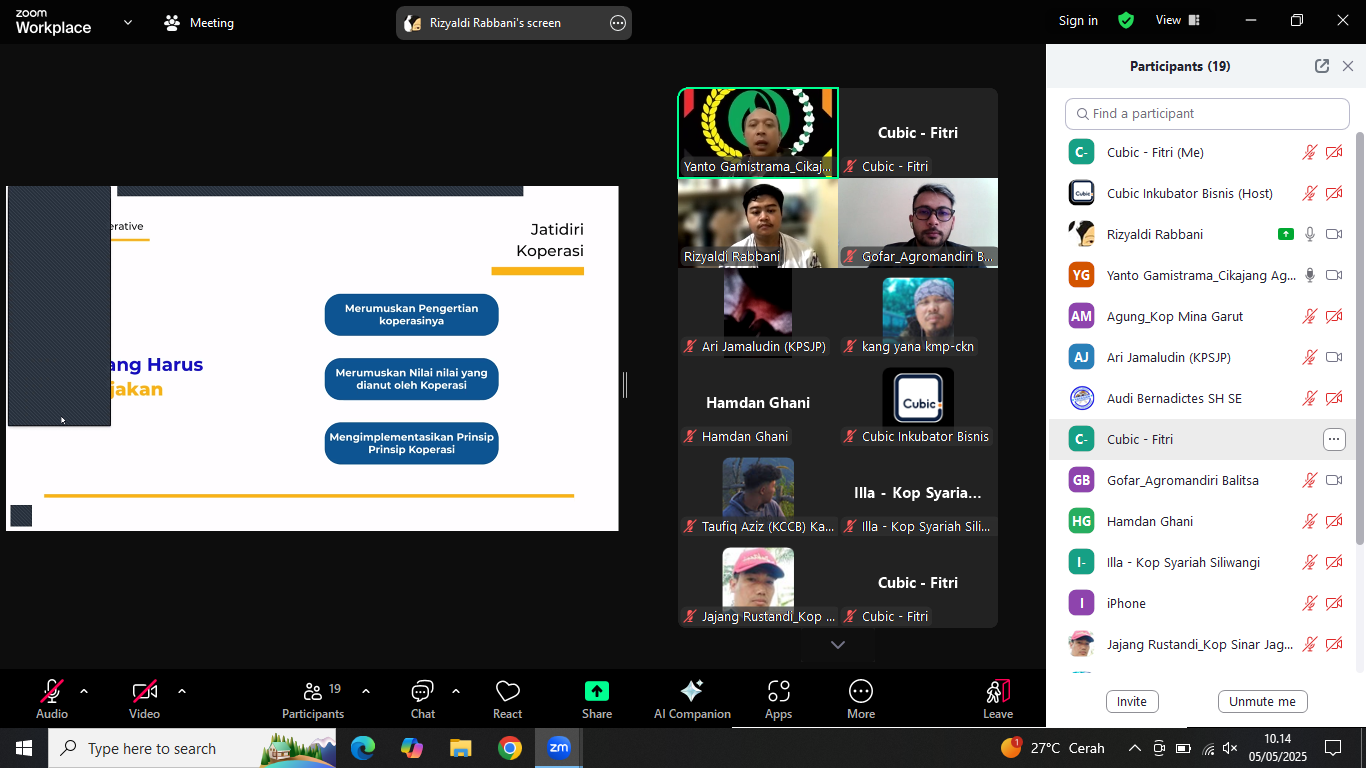Show hidden system tray icons
This screenshot has width=1366, height=768.
[x=1135, y=748]
